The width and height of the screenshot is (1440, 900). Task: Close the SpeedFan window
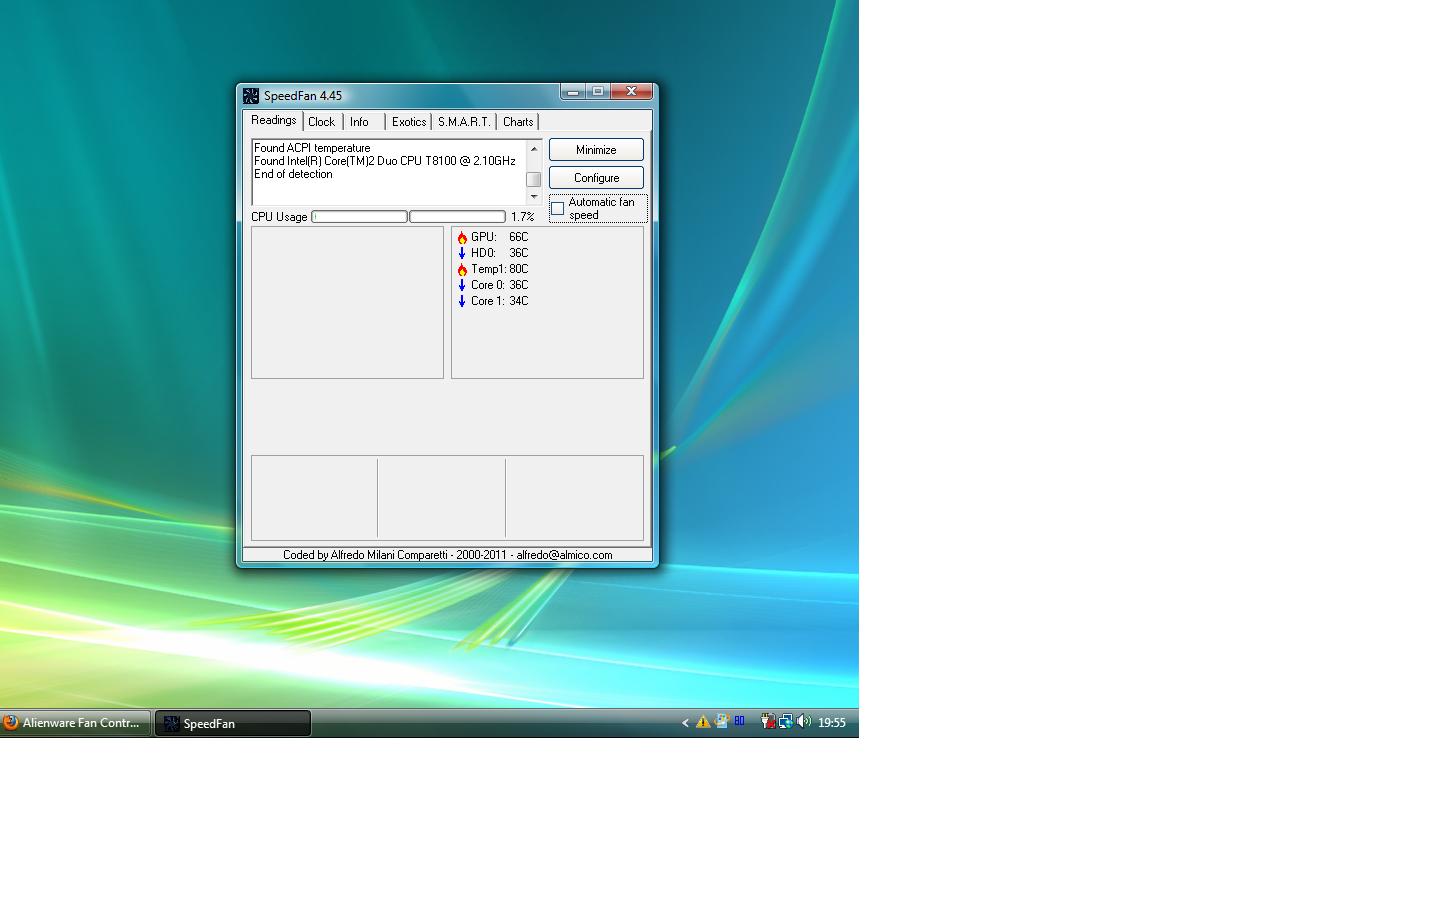[x=632, y=91]
